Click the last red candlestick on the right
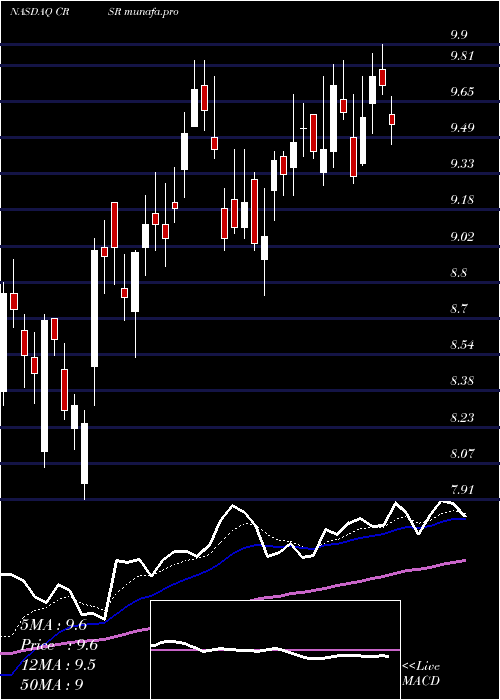 point(392,119)
